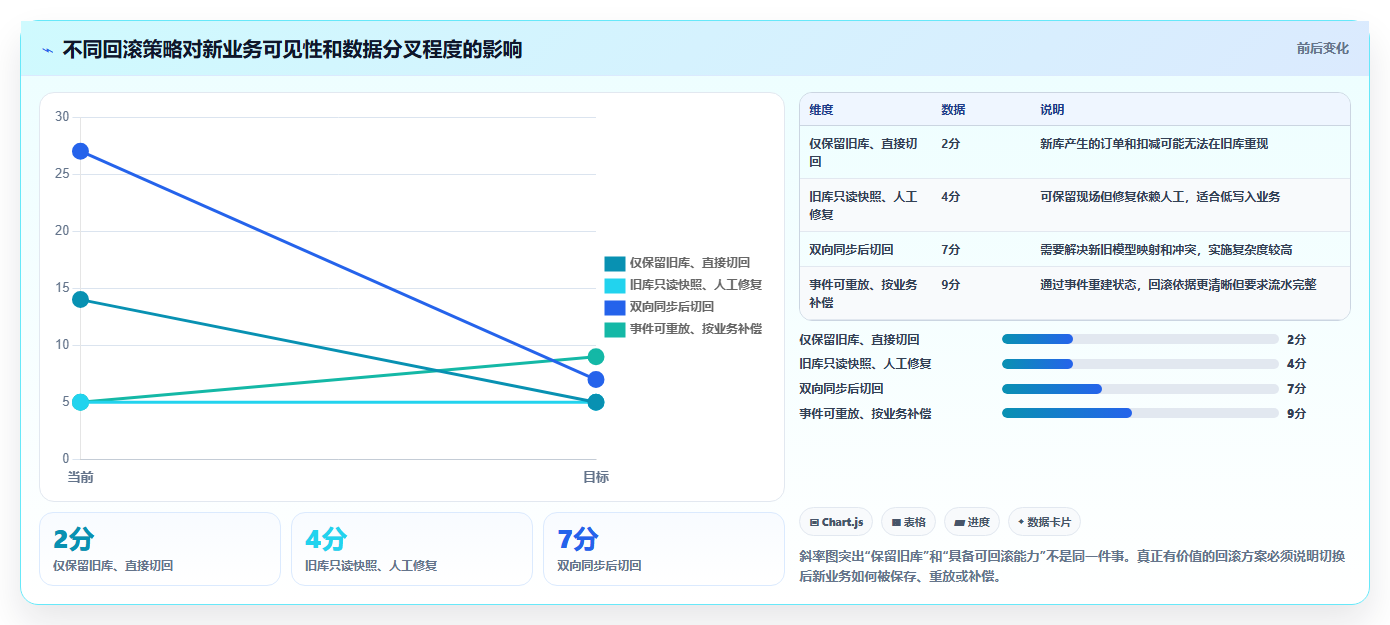Click the teal point at 5 on 目标
Image resolution: width=1390 pixels, height=625 pixels.
[x=596, y=402]
